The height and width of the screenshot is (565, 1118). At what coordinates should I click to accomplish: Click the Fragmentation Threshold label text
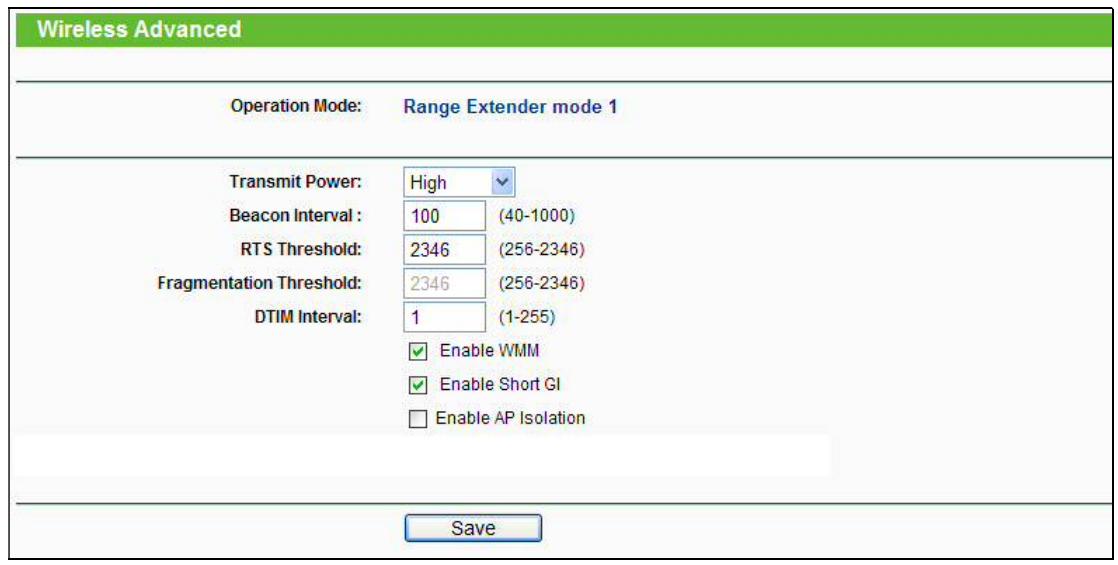click(x=259, y=283)
